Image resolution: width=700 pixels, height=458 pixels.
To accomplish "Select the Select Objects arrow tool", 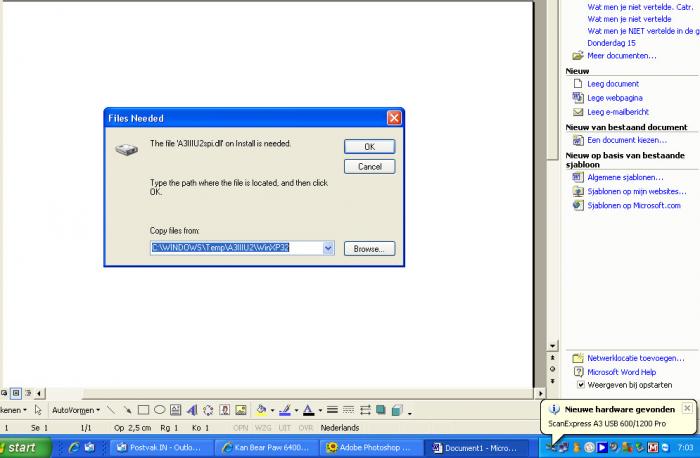I will [x=38, y=410].
